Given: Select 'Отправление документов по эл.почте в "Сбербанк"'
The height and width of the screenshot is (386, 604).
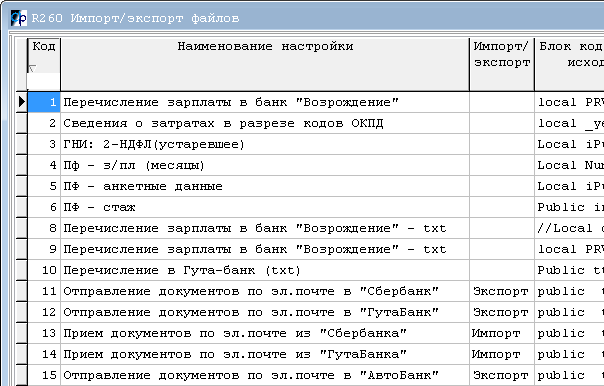Looking at the screenshot, I should point(265,291).
